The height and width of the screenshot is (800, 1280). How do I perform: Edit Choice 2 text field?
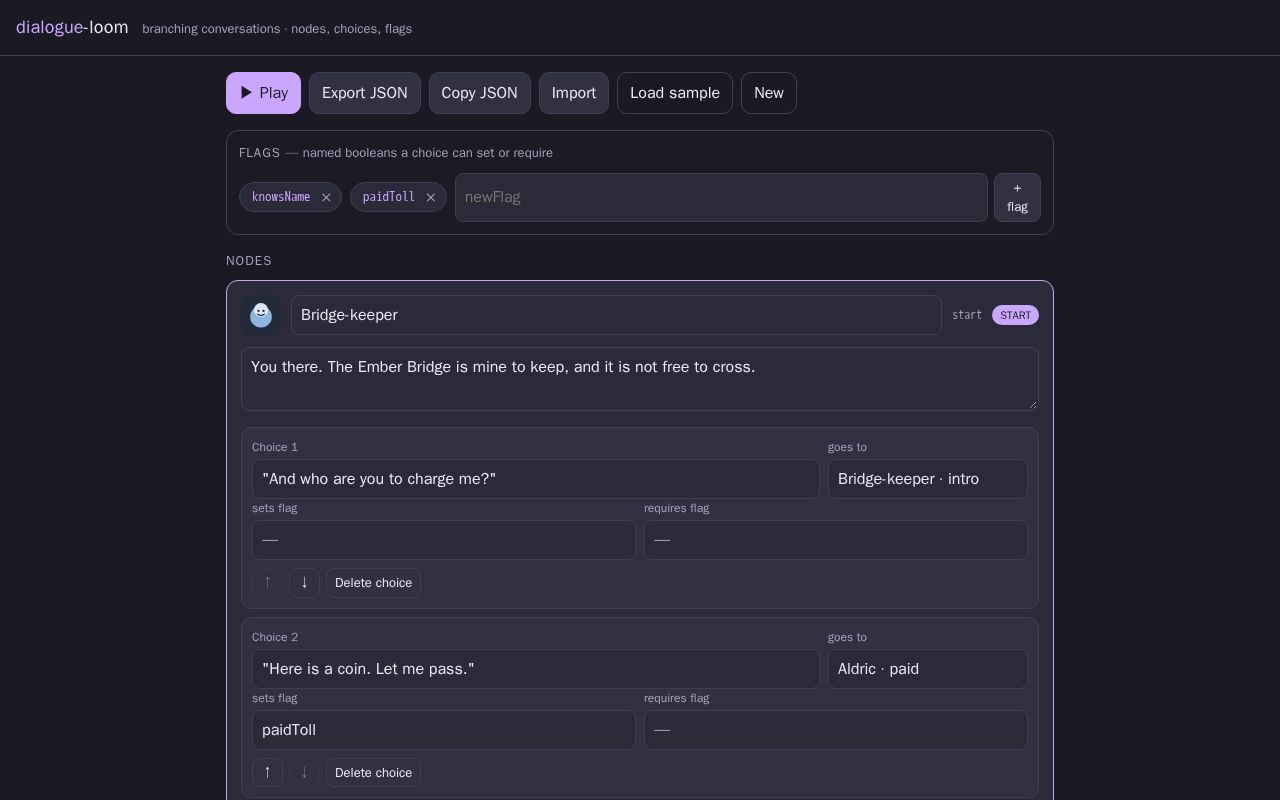pos(536,669)
